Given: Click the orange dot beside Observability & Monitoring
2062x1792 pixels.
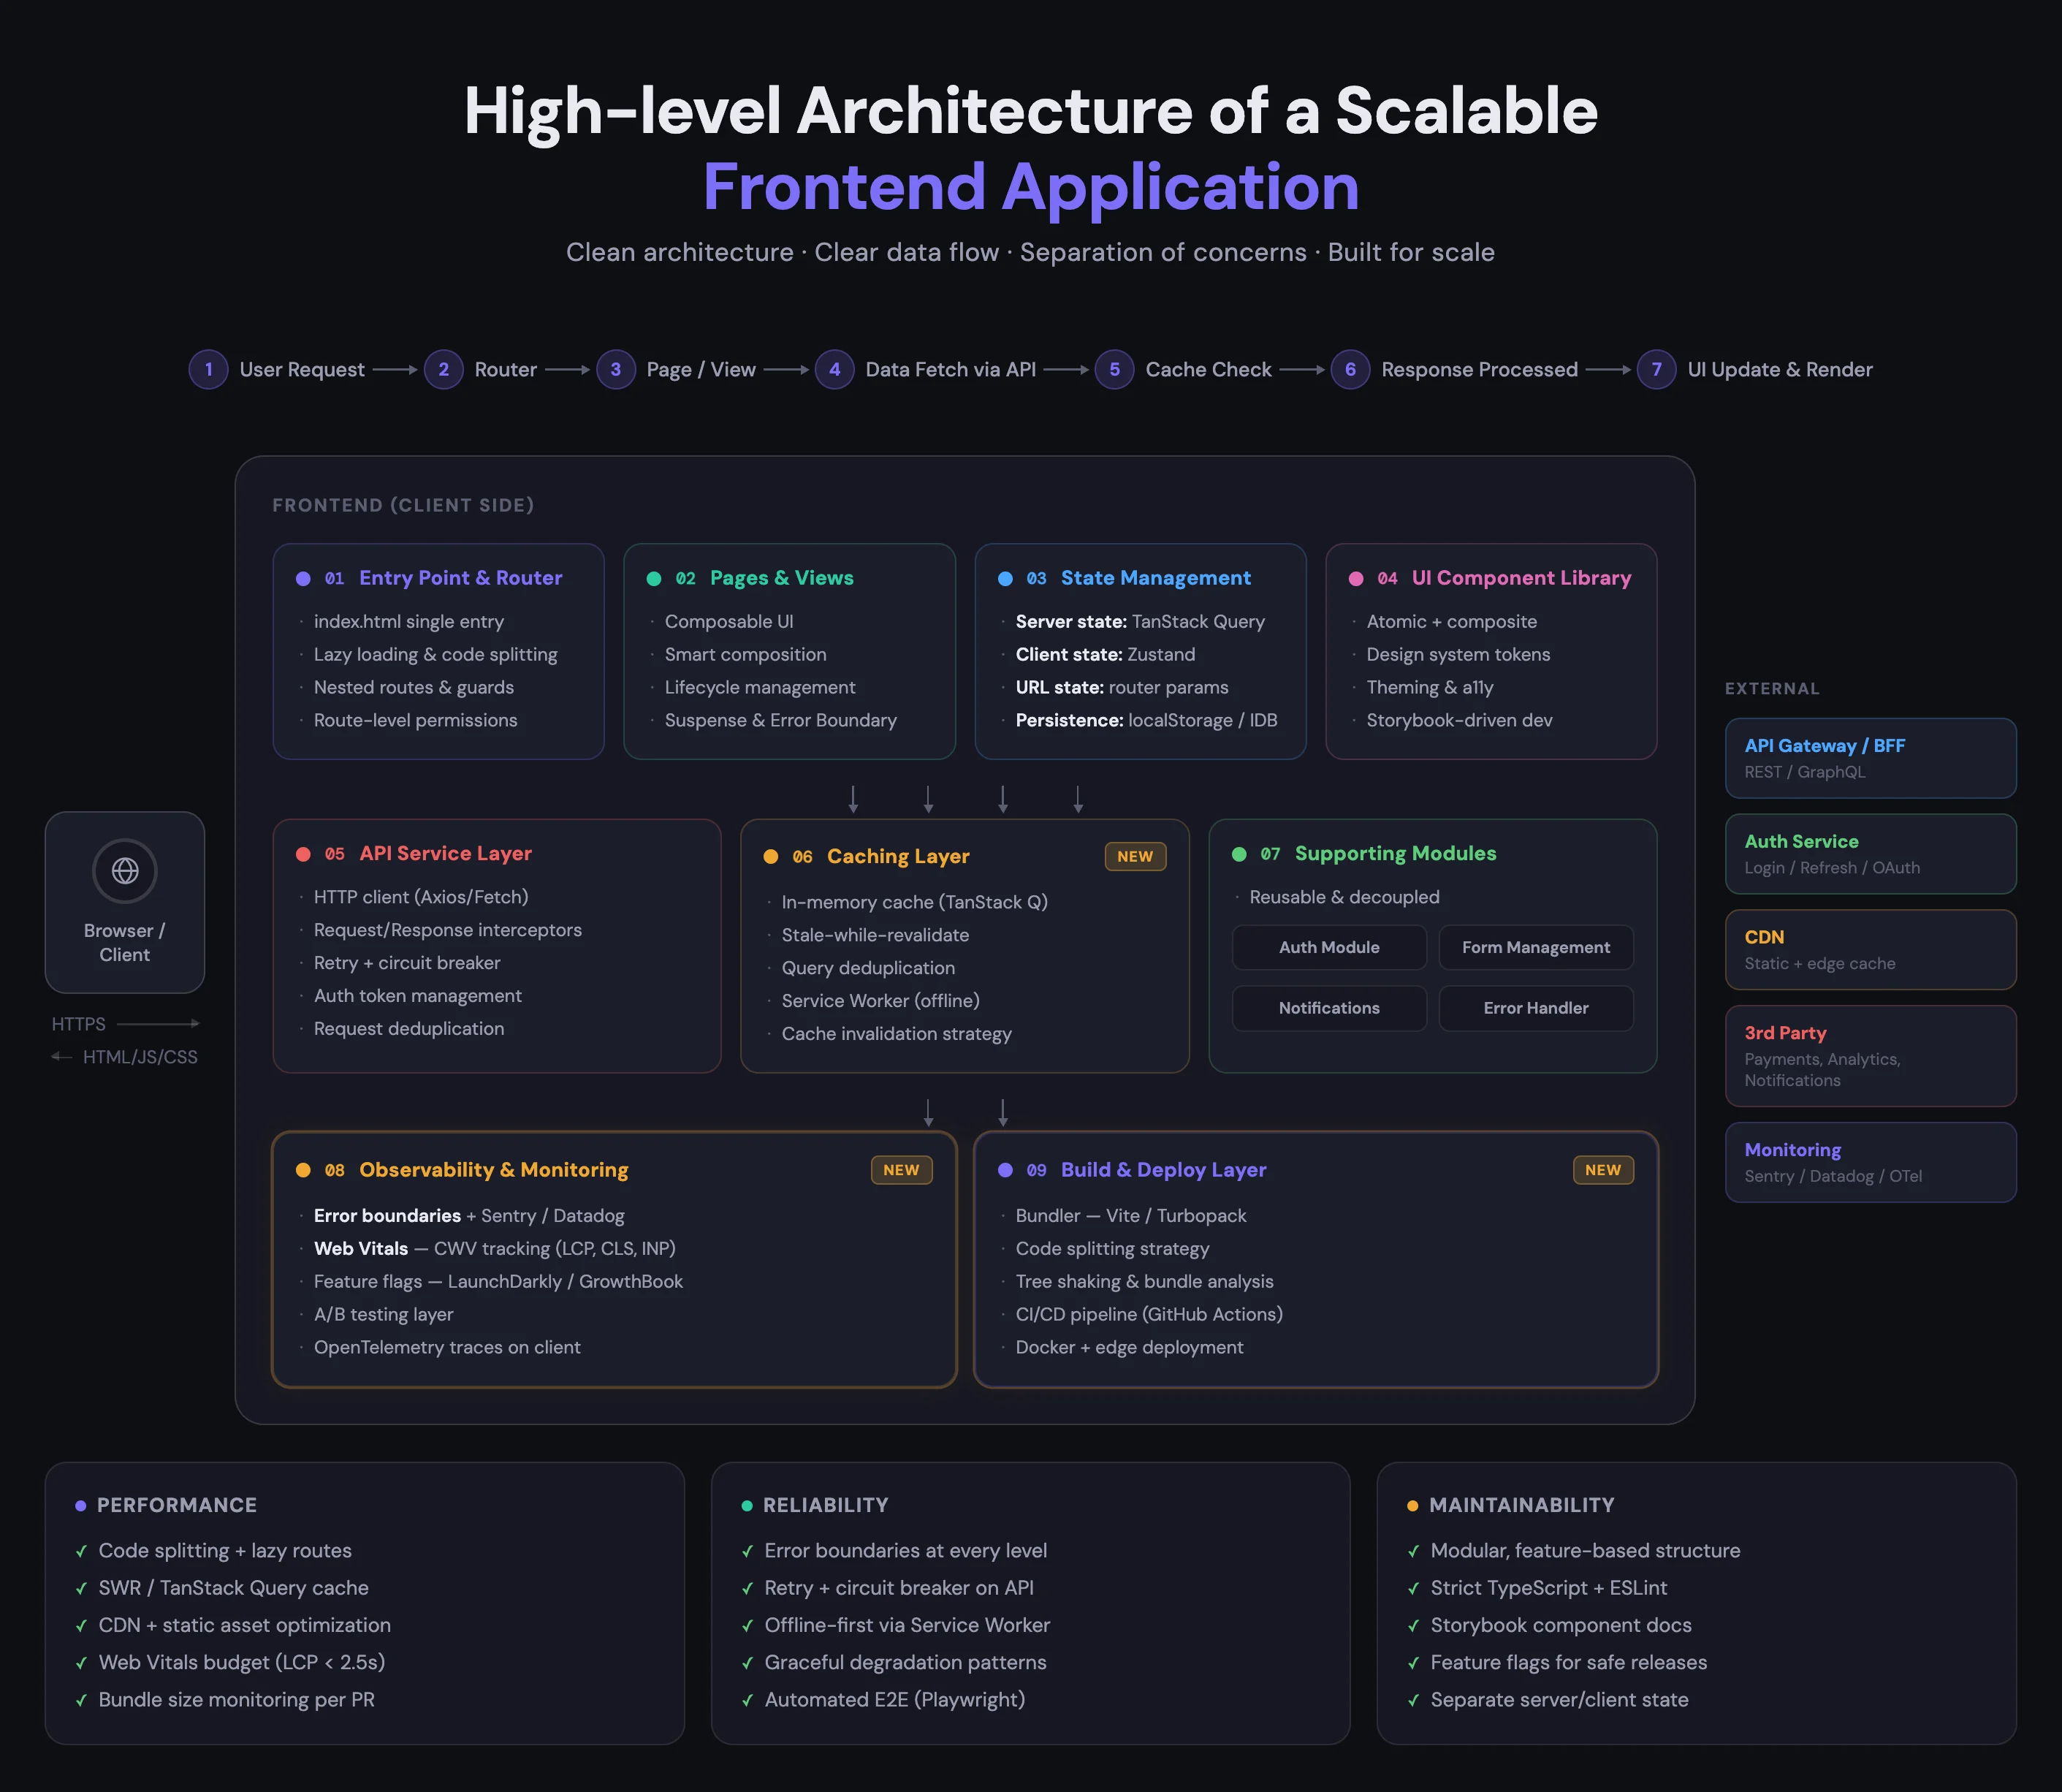Looking at the screenshot, I should [303, 1170].
